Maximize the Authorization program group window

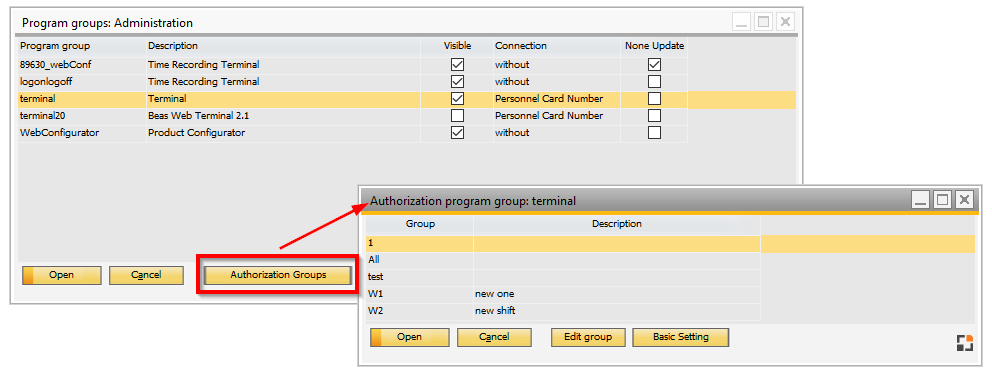coord(943,200)
